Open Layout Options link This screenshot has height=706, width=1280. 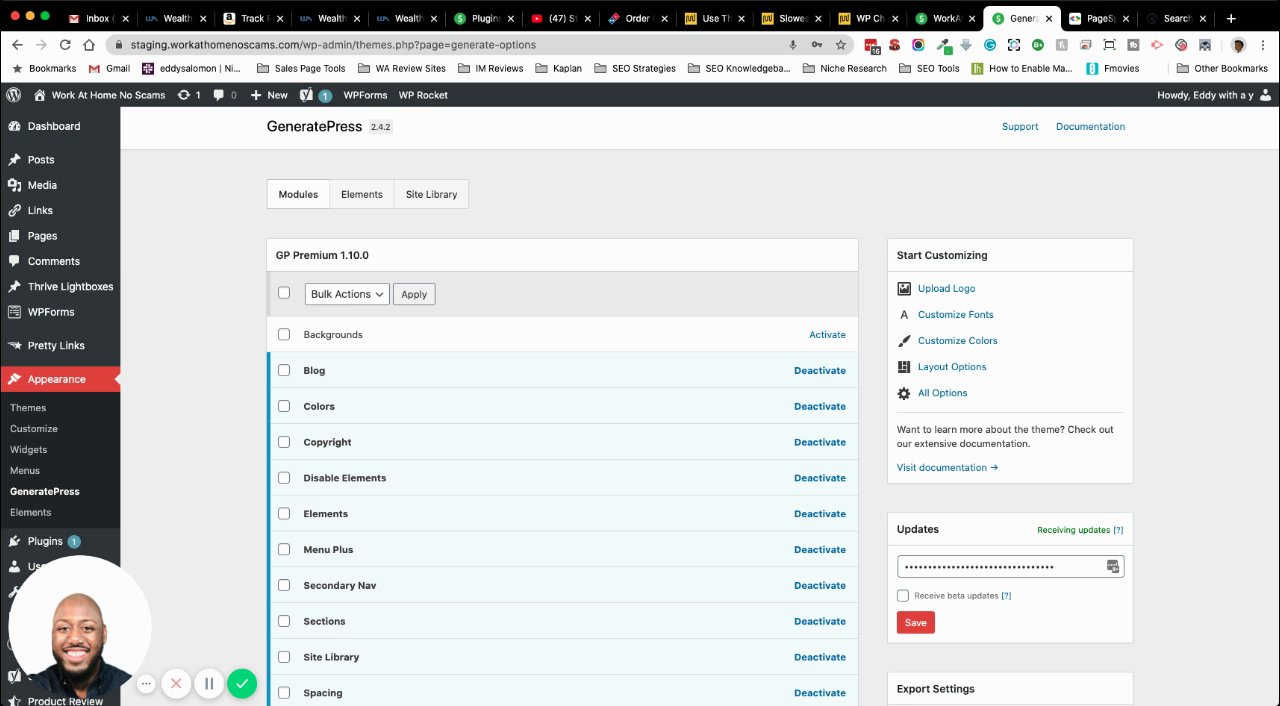pyautogui.click(x=952, y=367)
